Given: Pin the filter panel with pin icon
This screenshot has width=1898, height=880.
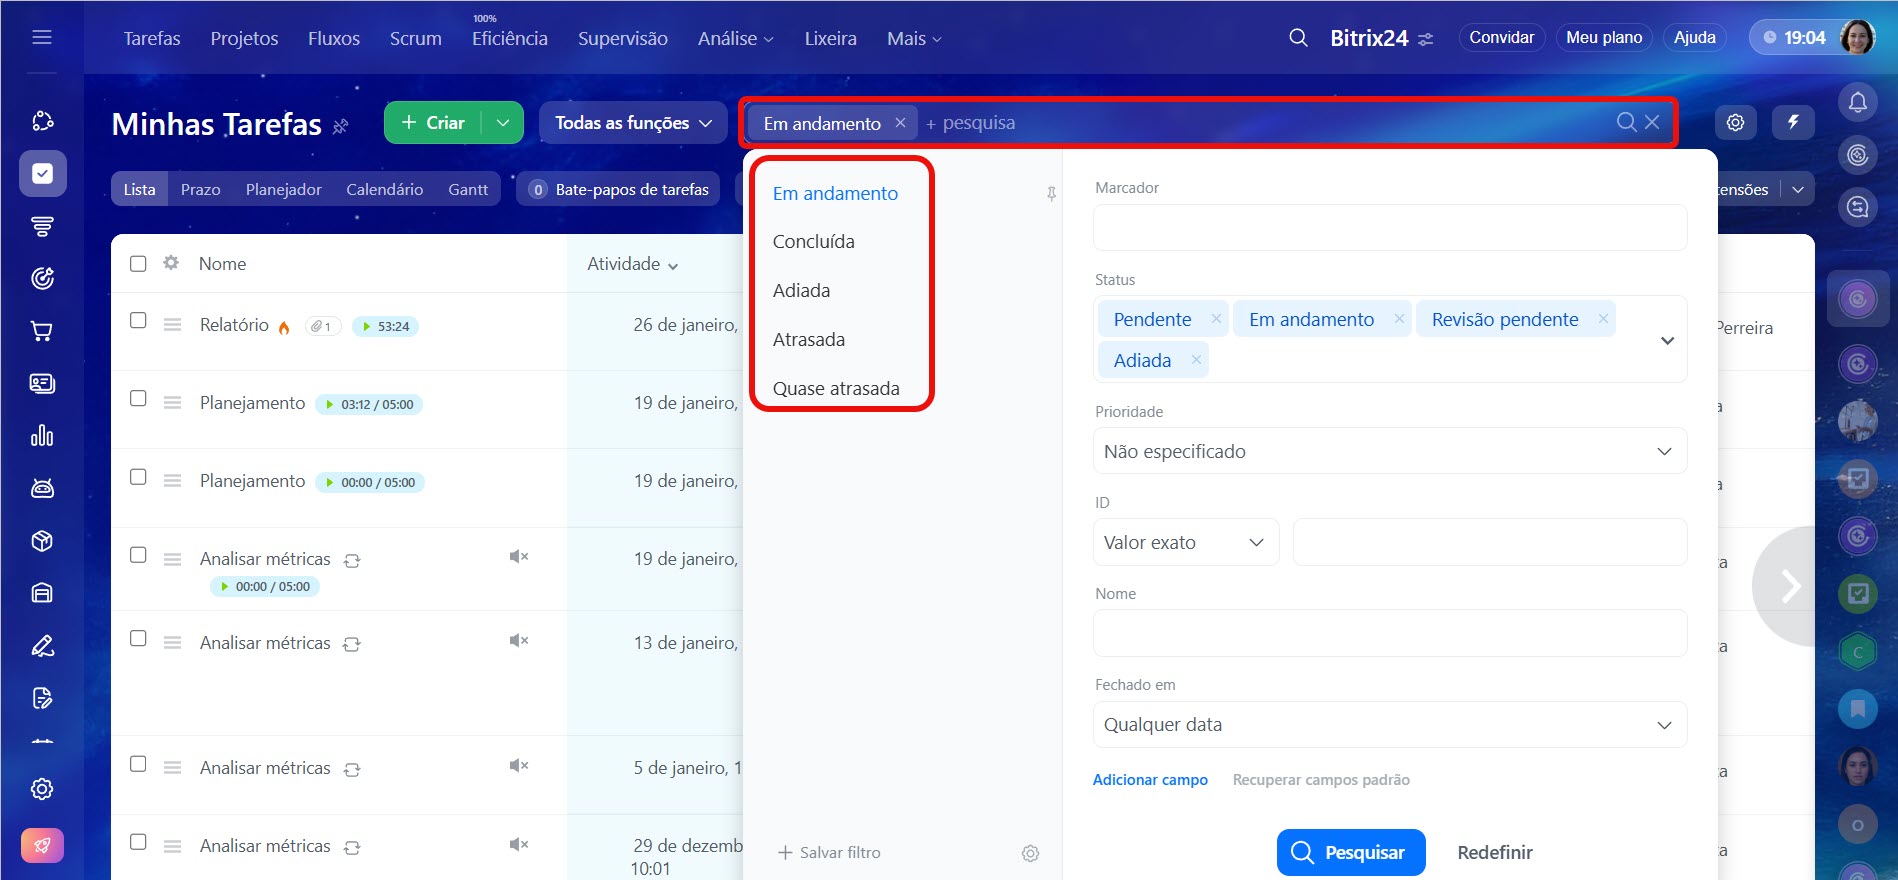Looking at the screenshot, I should coord(1051,194).
